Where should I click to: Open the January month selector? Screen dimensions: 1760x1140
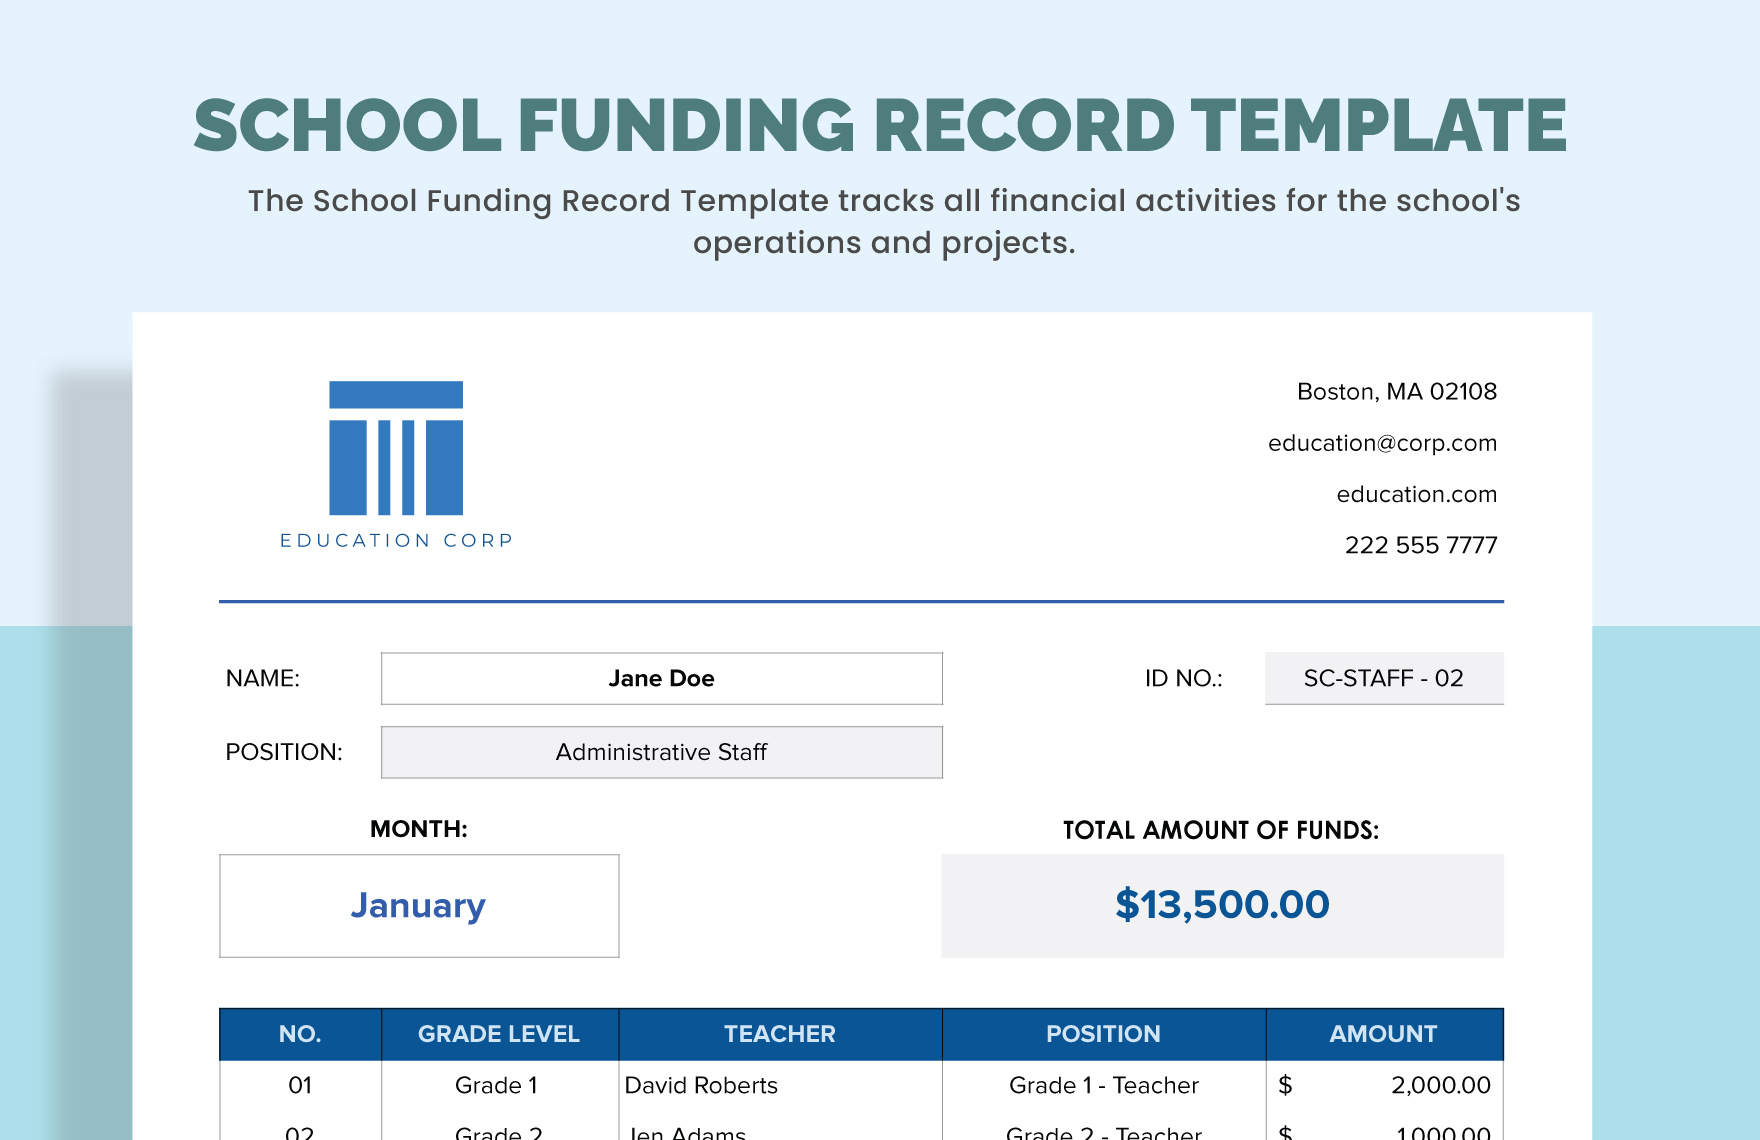(418, 906)
